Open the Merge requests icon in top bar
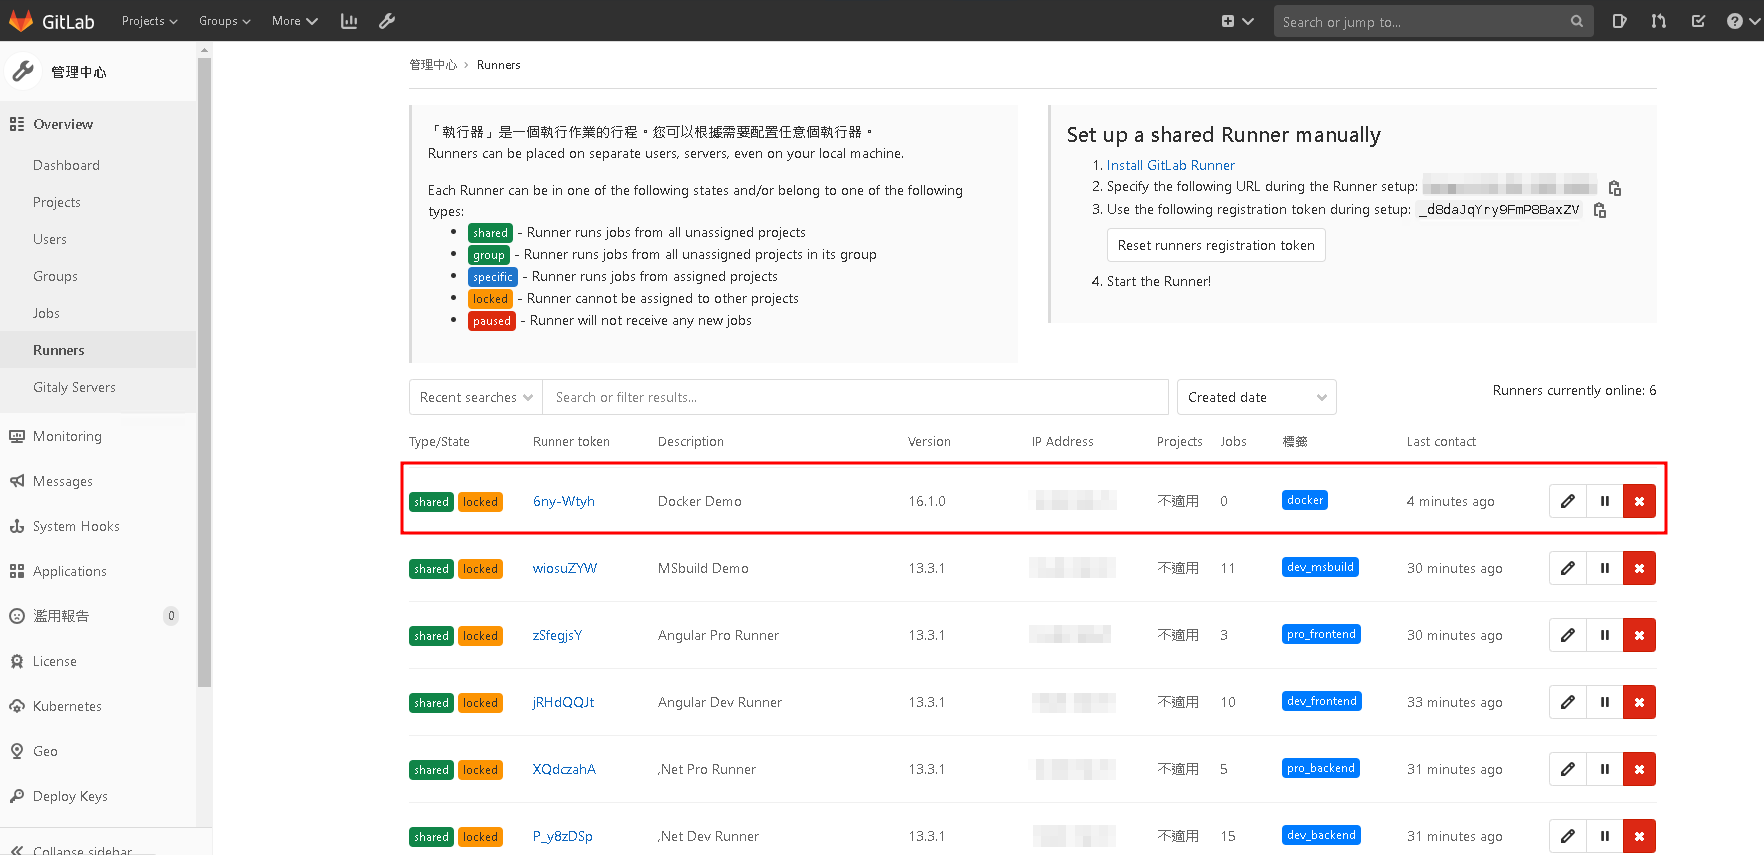The image size is (1764, 855). point(1659,21)
